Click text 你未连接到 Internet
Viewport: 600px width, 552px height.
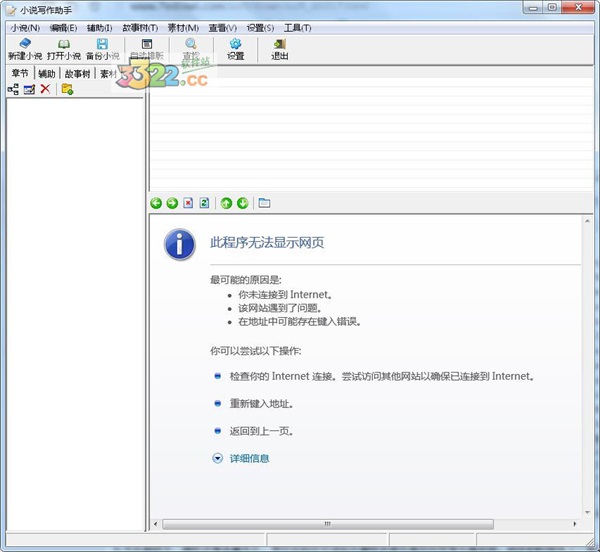coord(285,295)
